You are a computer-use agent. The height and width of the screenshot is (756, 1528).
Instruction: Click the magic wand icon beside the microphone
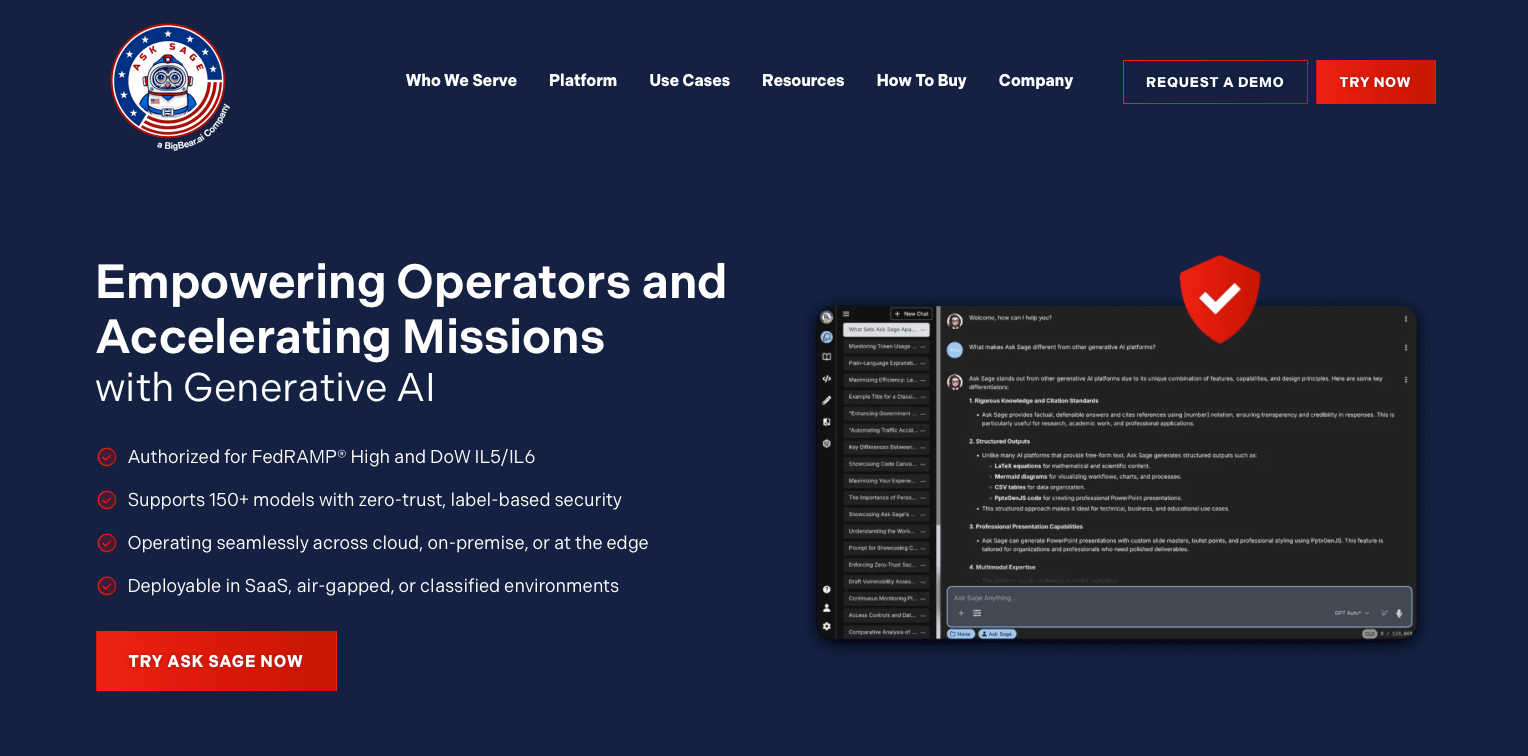click(x=1384, y=613)
